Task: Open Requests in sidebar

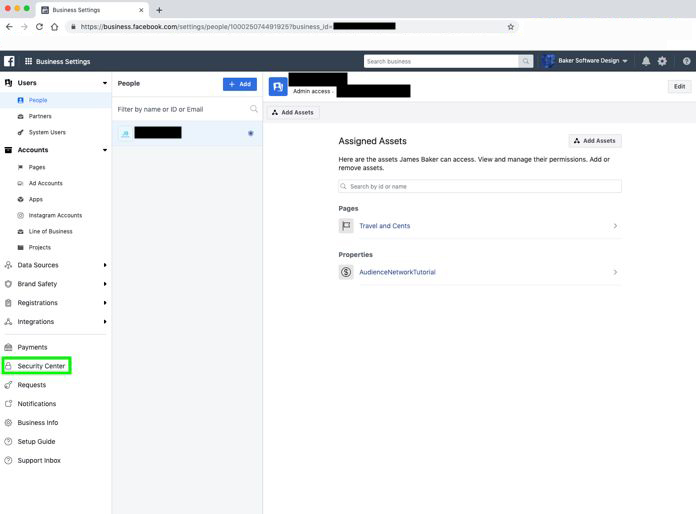Action: [x=32, y=385]
